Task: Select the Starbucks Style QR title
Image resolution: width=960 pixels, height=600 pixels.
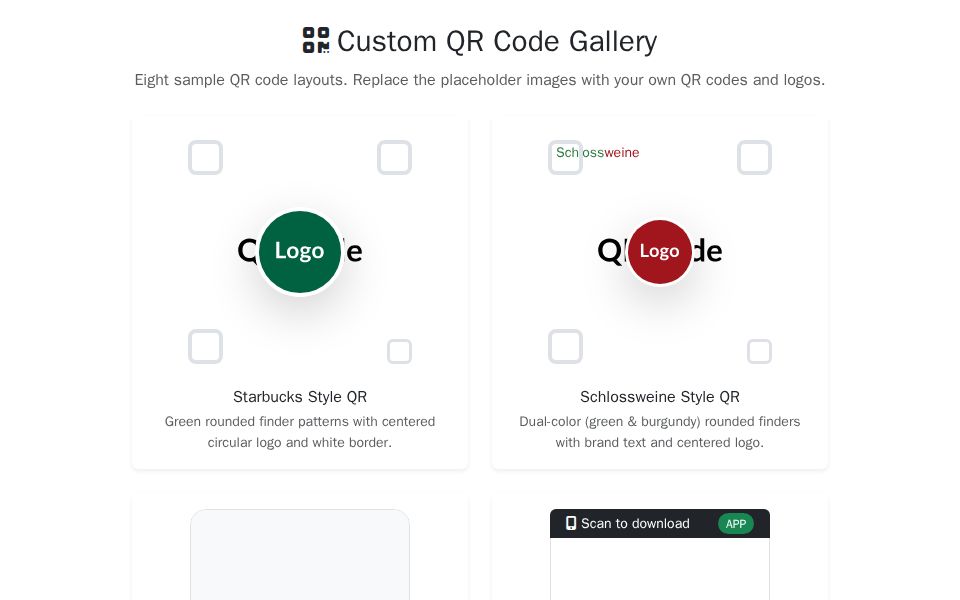Action: tap(300, 397)
